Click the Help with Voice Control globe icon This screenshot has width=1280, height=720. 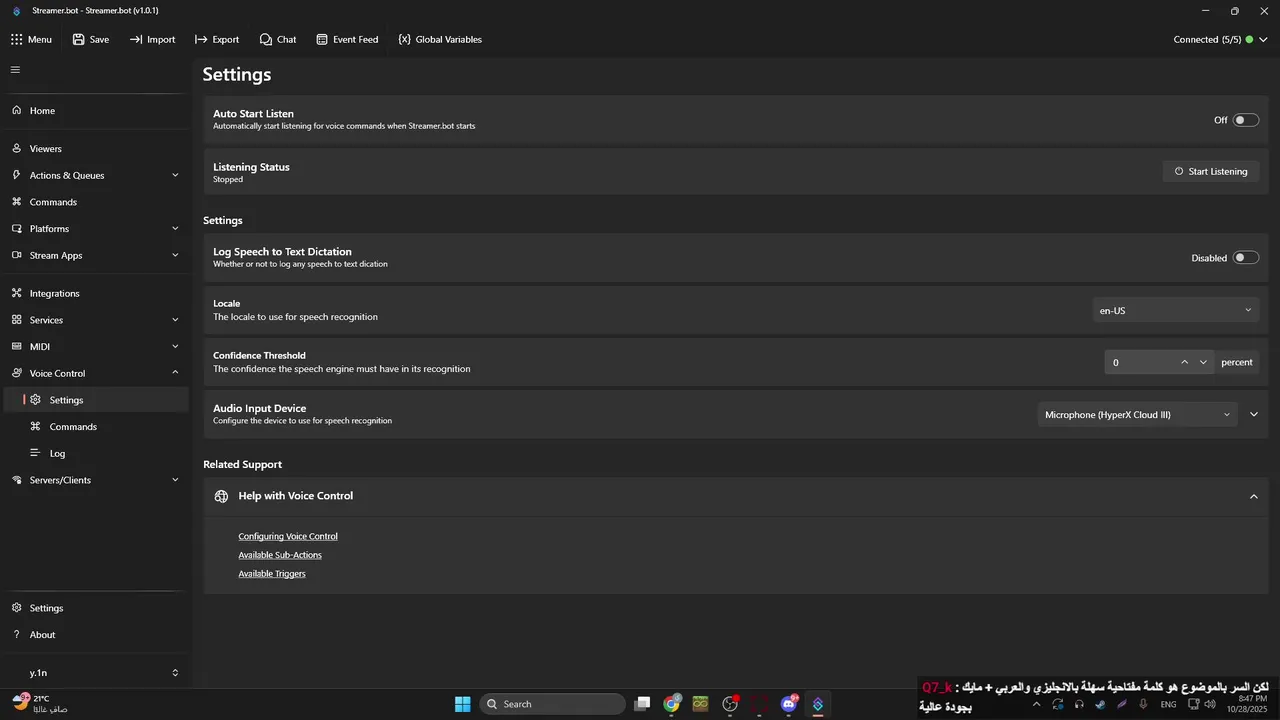222,496
